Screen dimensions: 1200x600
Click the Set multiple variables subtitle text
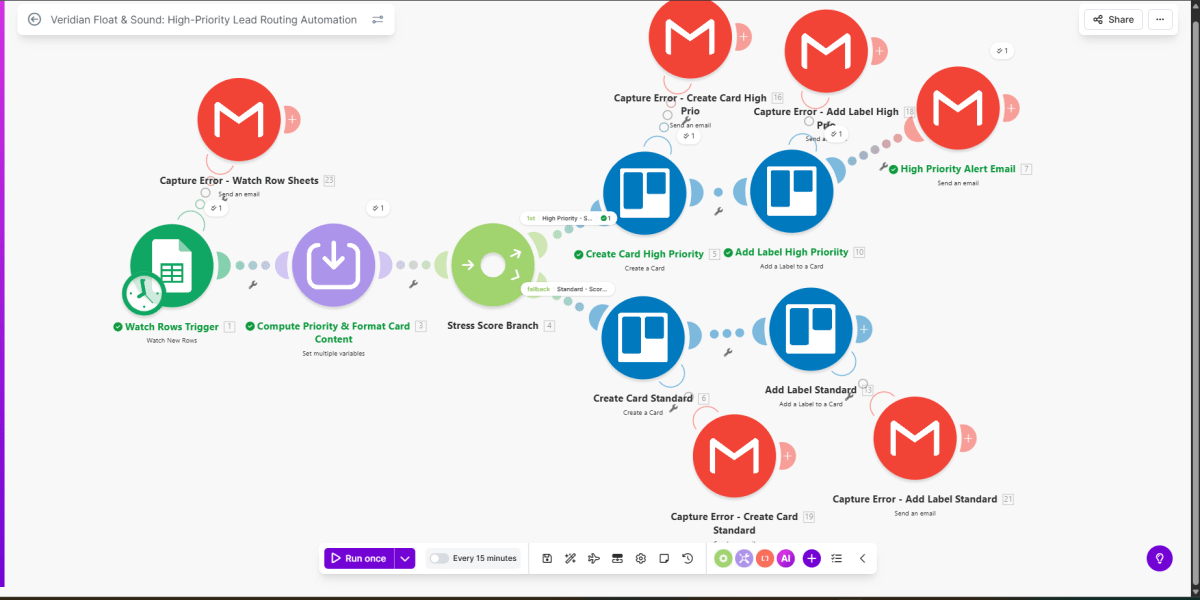coord(333,354)
